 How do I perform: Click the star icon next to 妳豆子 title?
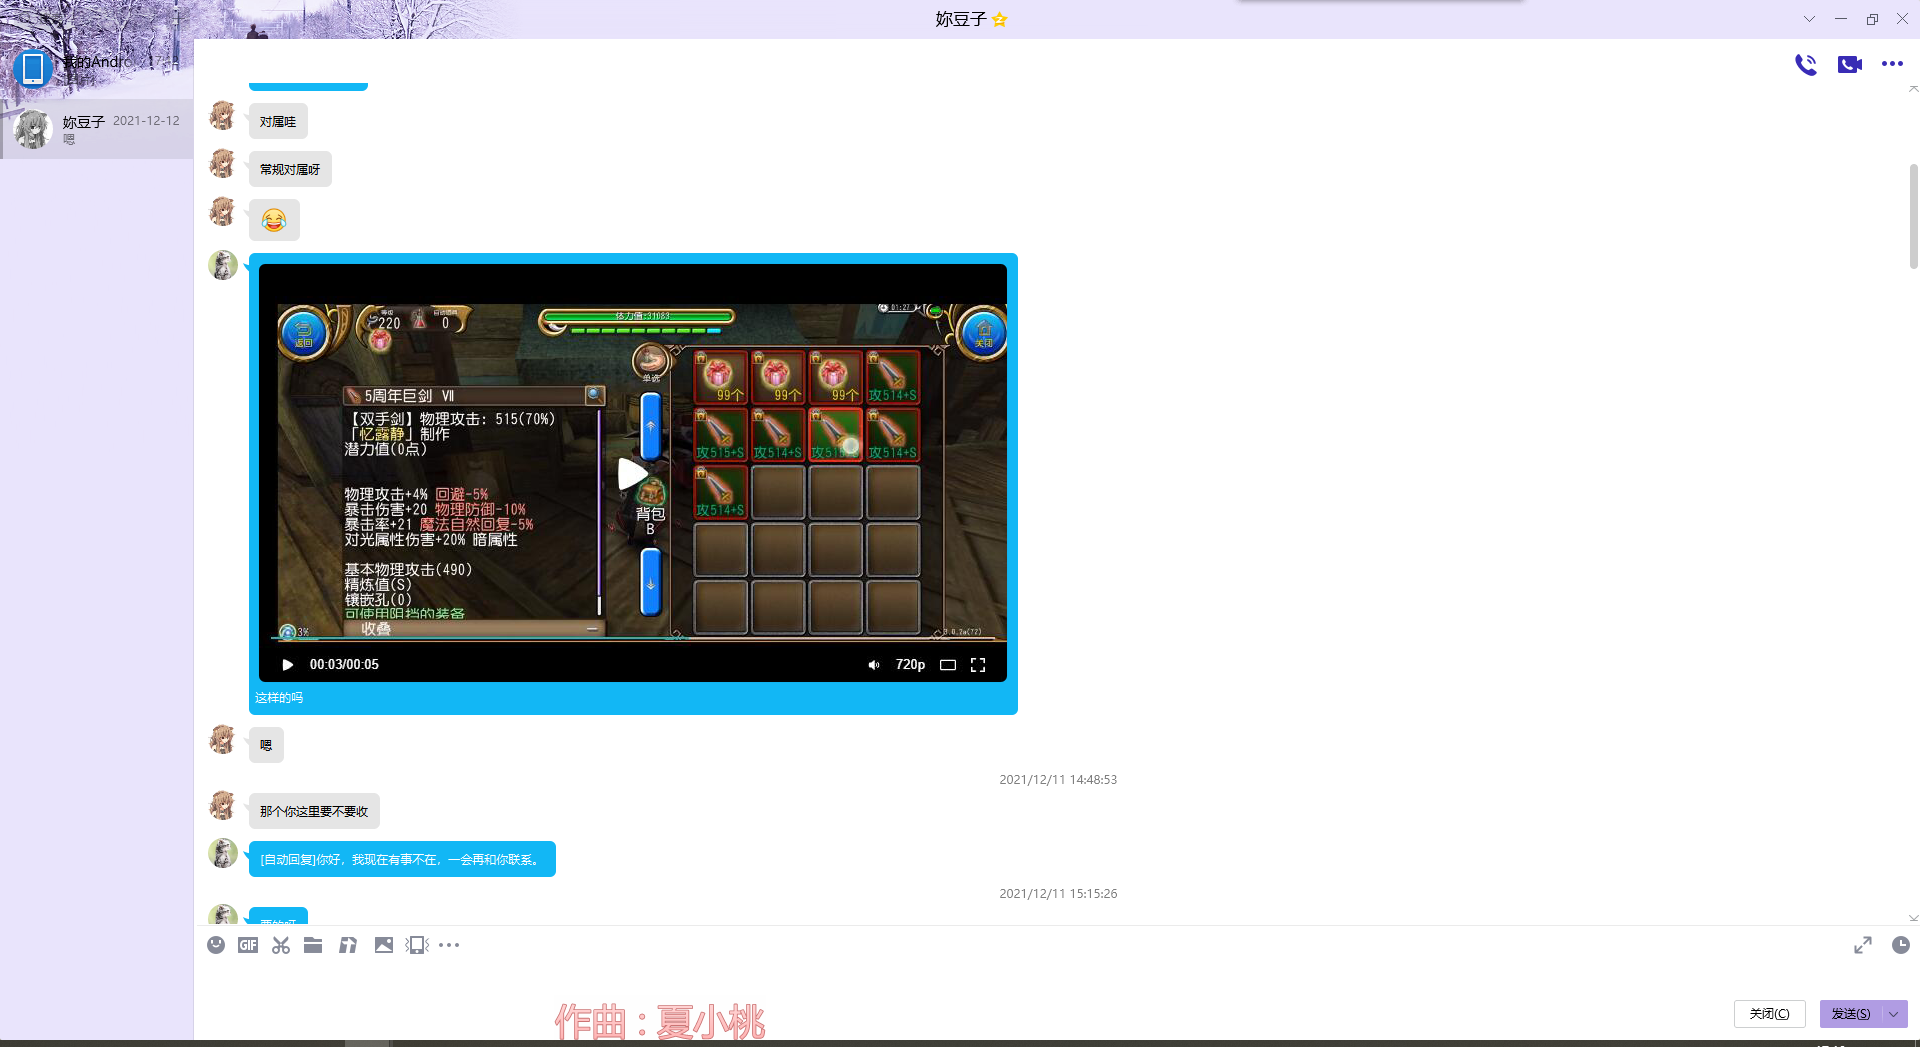pyautogui.click(x=999, y=19)
